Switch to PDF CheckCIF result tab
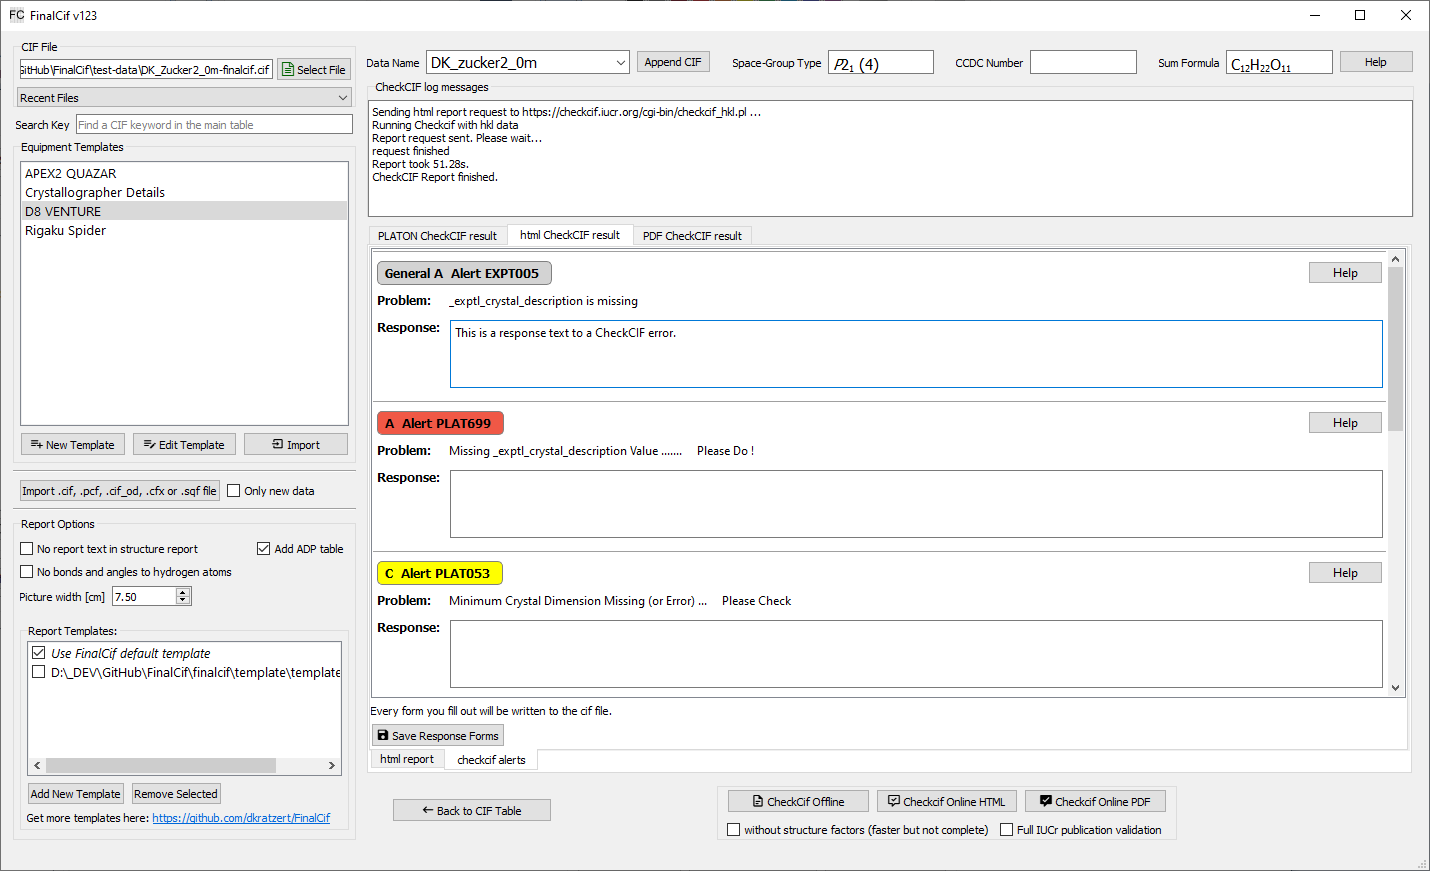This screenshot has width=1430, height=871. 692,236
